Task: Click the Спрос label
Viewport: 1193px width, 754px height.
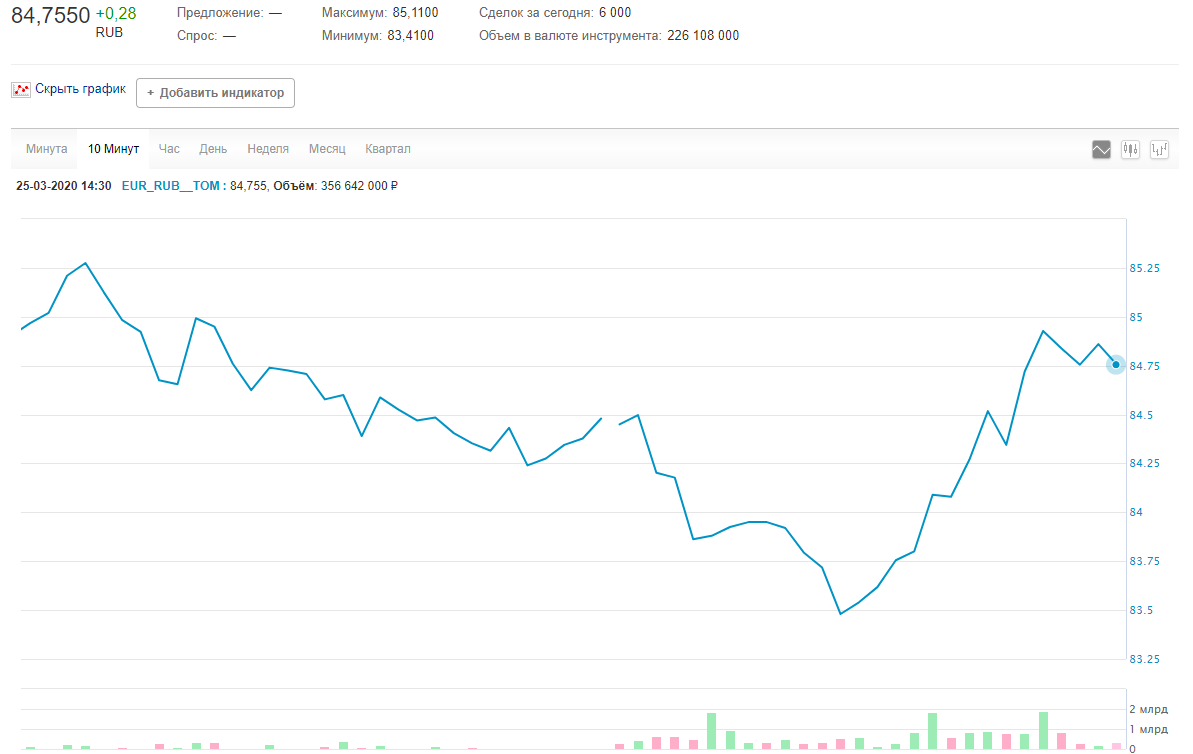Action: 197,36
